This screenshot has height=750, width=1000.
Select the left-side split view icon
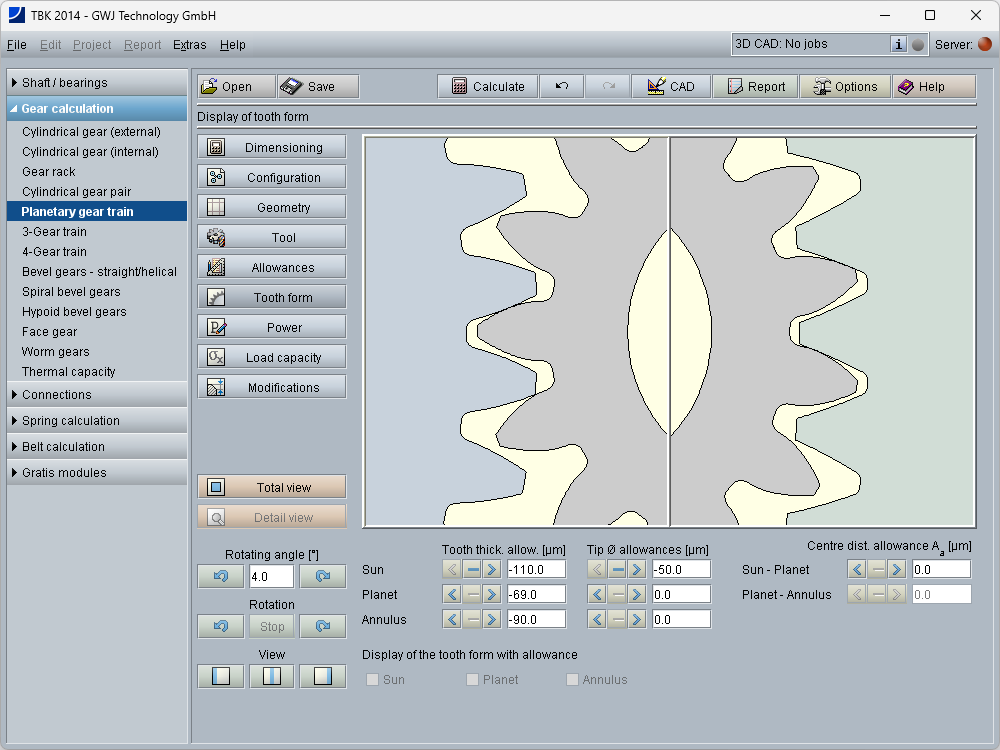pyautogui.click(x=221, y=677)
